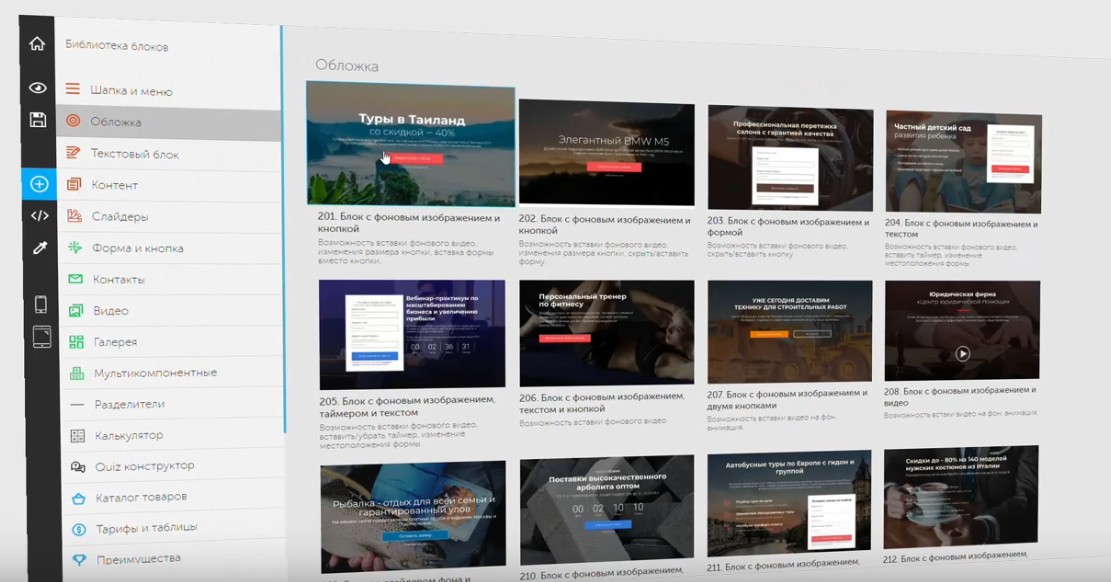The image size is (1111, 582).
Task: Click title 208. Блок с фоновым изображением и видео
Action: [960, 396]
